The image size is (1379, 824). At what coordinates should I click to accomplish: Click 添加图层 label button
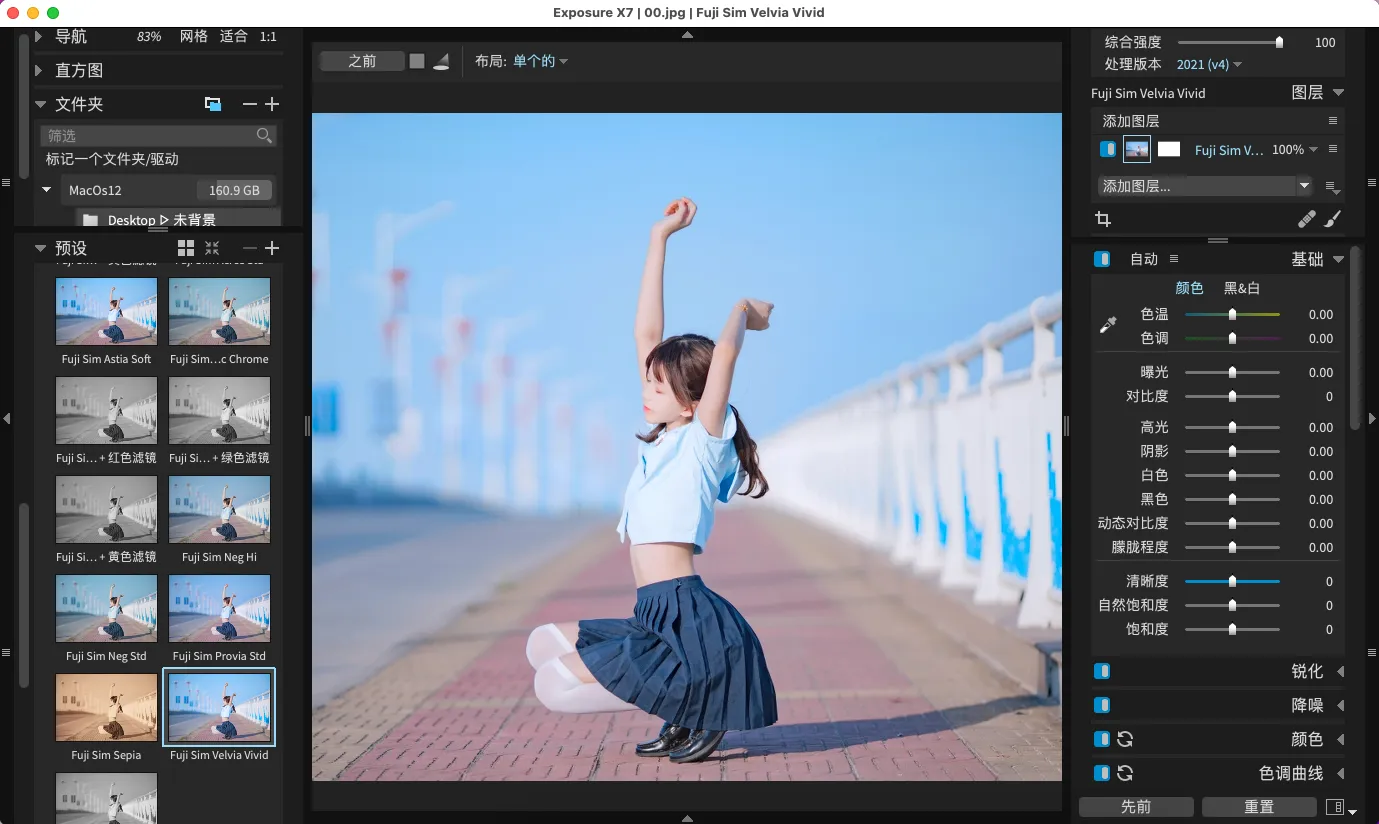[x=1130, y=121]
